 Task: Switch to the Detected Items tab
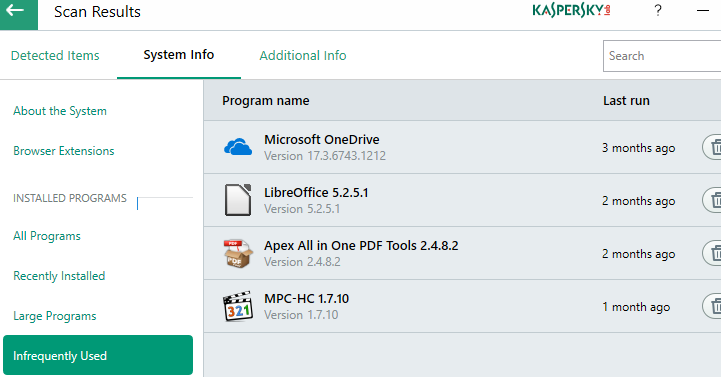coord(55,56)
